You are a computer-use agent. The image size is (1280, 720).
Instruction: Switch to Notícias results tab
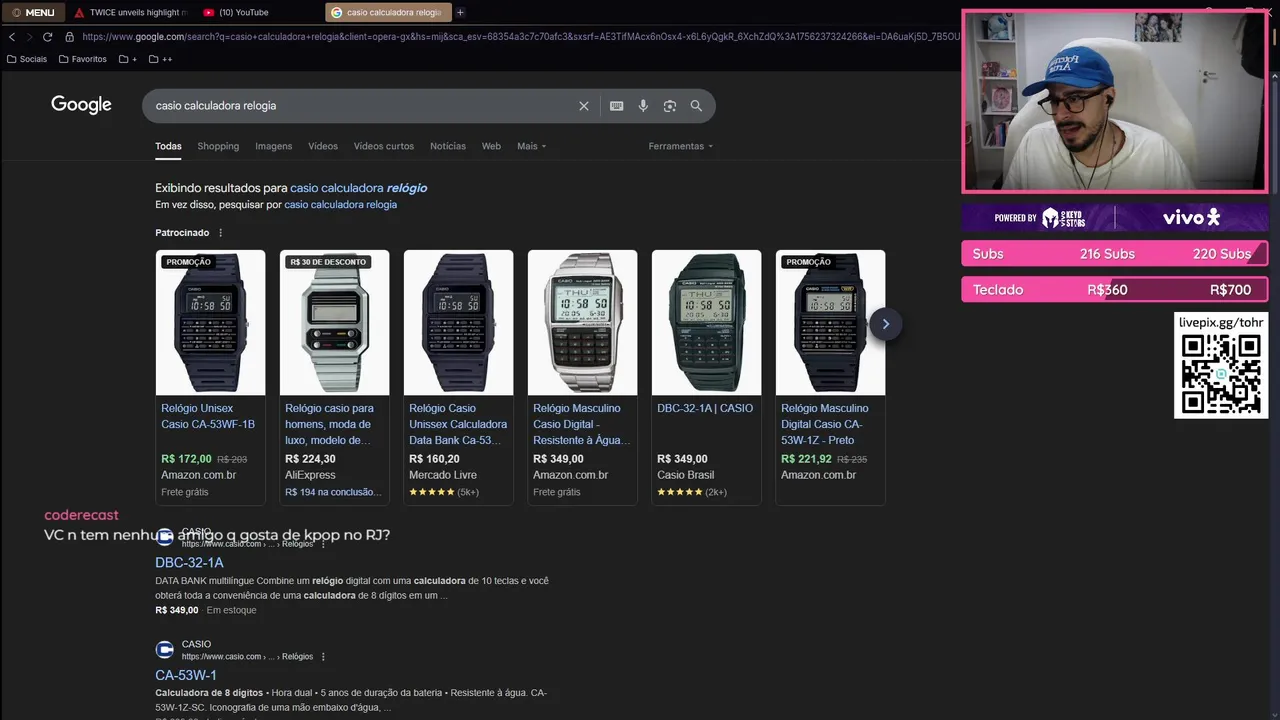click(x=448, y=146)
